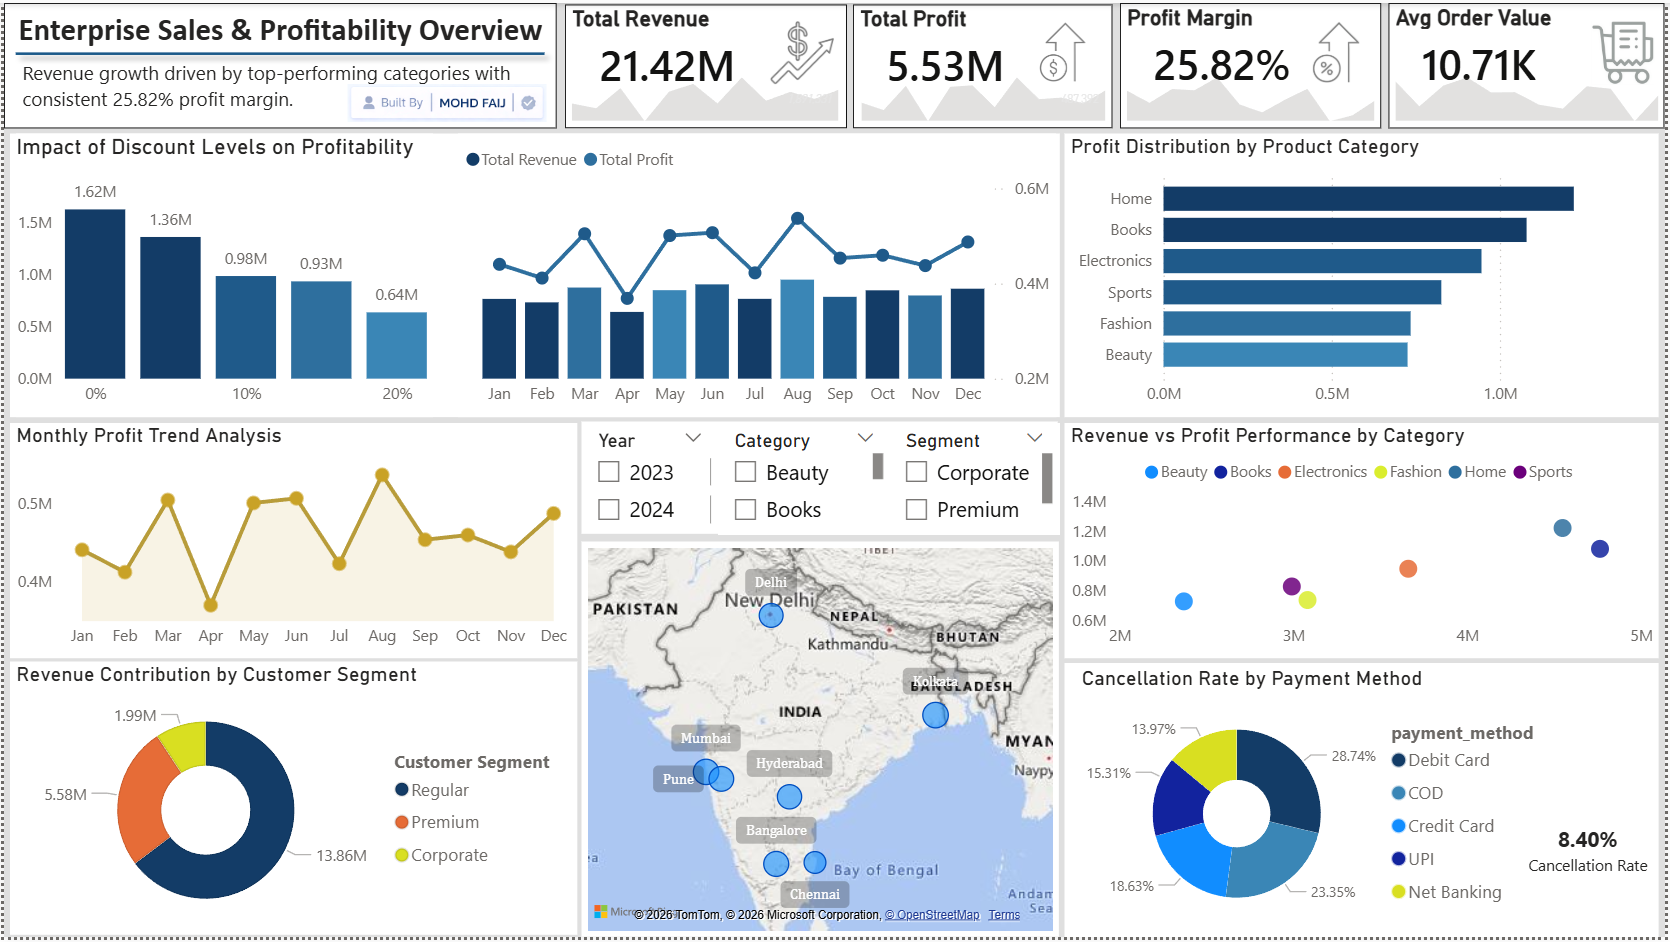
Task: Click the verified checkmark badge icon
Action: [x=528, y=103]
